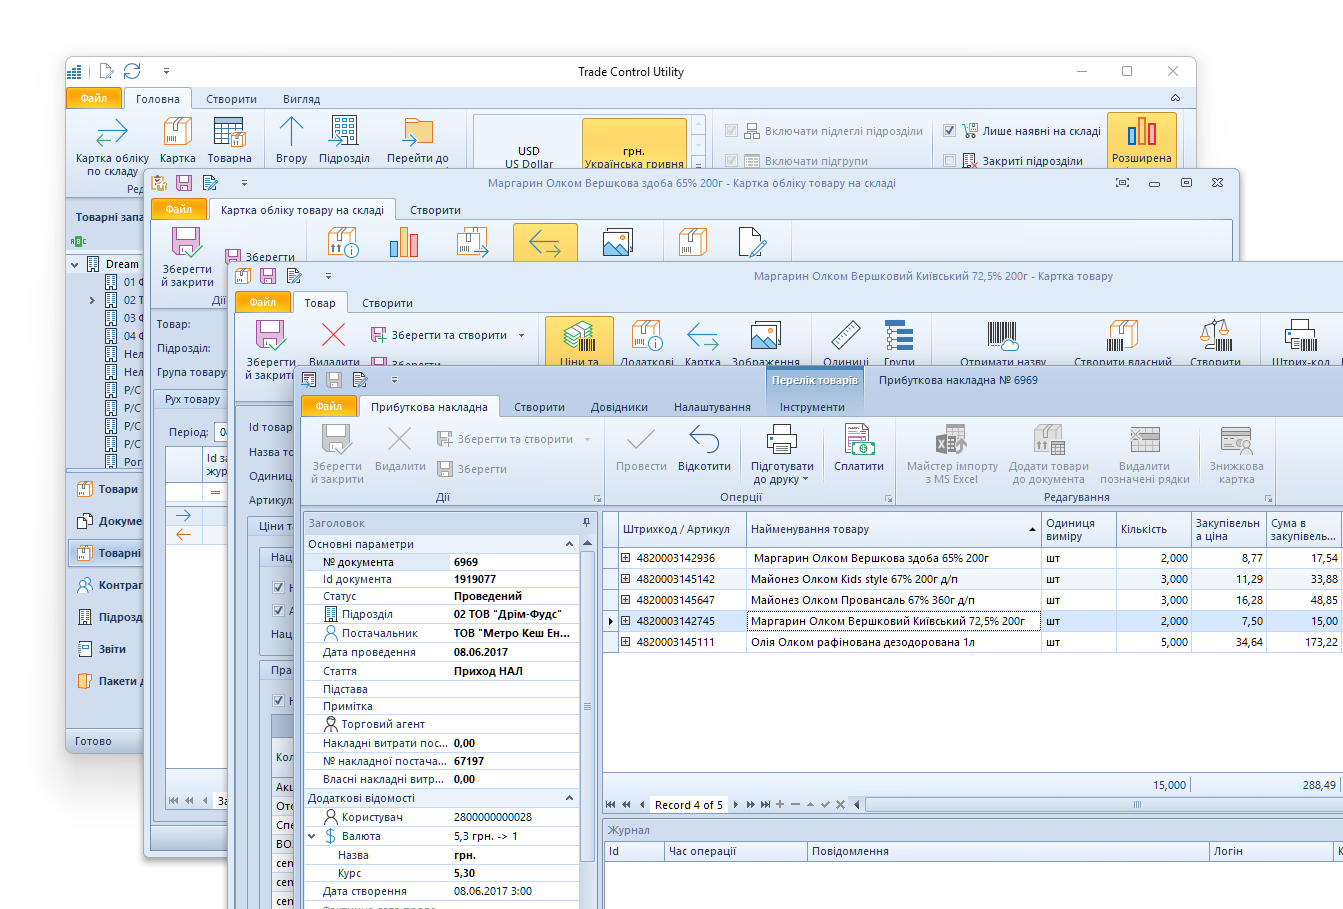The height and width of the screenshot is (909, 1343).
Task: Click the pin icon of the Заголовок panel
Action: tap(586, 523)
